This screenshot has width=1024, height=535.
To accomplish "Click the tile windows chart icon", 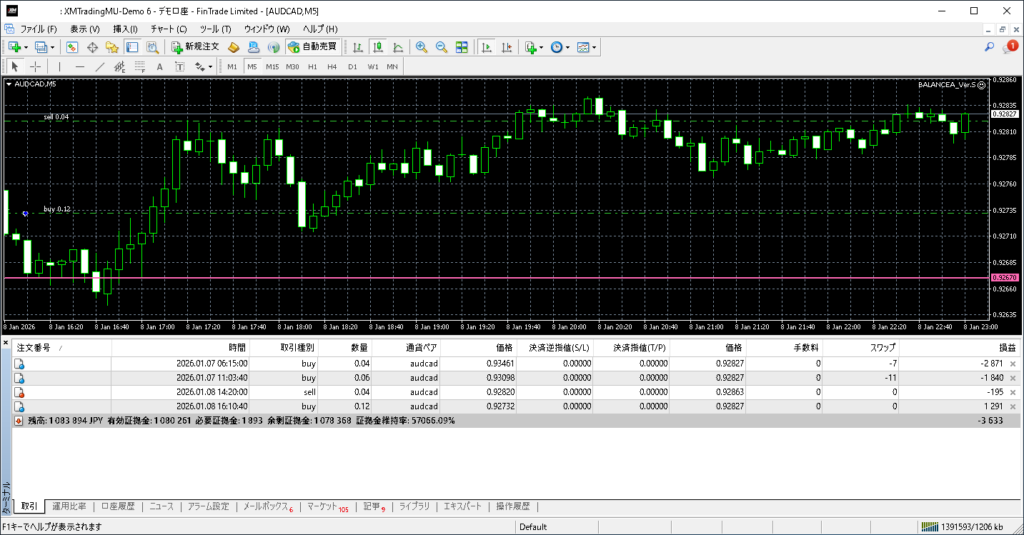I will point(461,47).
